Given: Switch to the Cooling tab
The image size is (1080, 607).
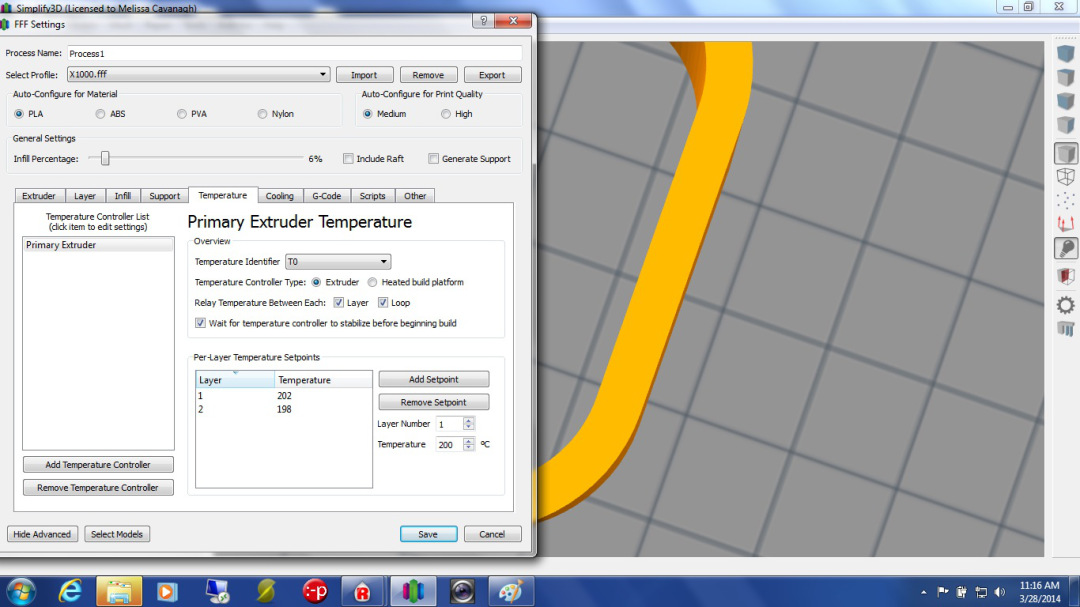Looking at the screenshot, I should (x=280, y=196).
